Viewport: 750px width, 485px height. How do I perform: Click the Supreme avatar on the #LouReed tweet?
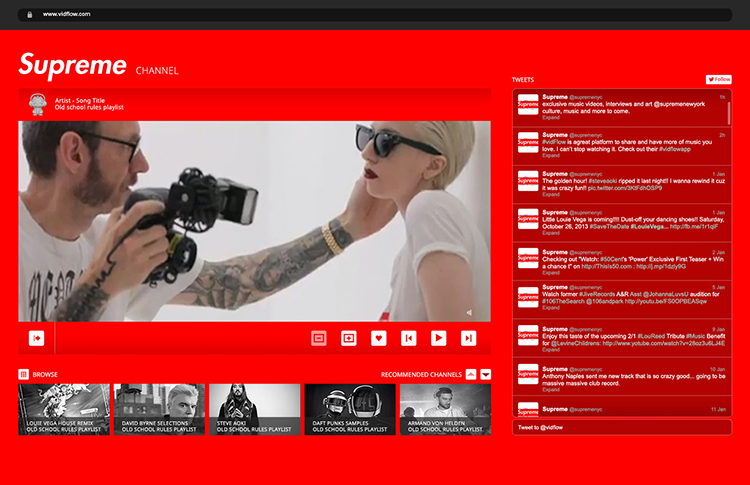tap(528, 335)
